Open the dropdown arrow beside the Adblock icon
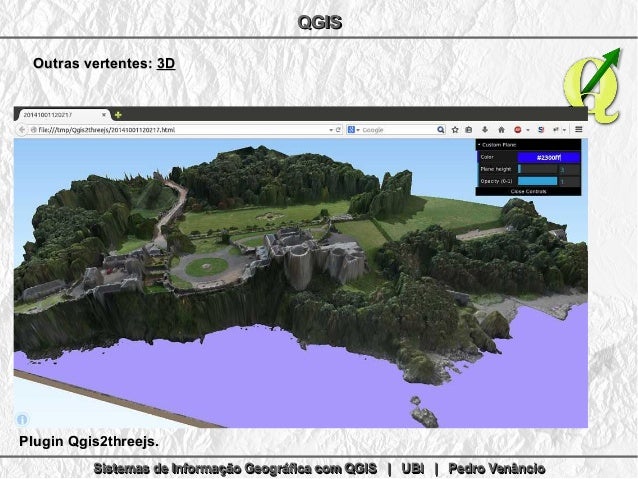Viewport: 638px width, 479px height. 528,130
